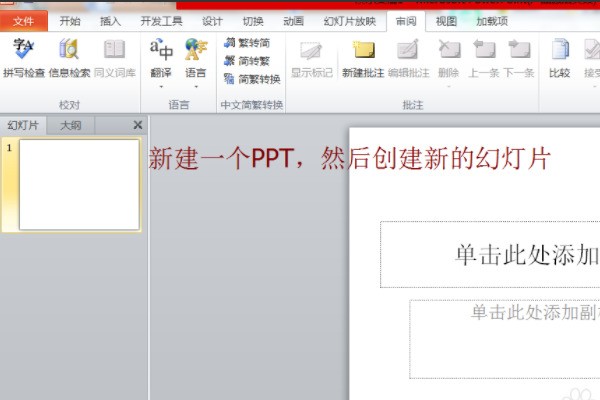Screen dimensions: 600x400
Task: Click the 接受 accept changes icon
Action: coord(592,50)
